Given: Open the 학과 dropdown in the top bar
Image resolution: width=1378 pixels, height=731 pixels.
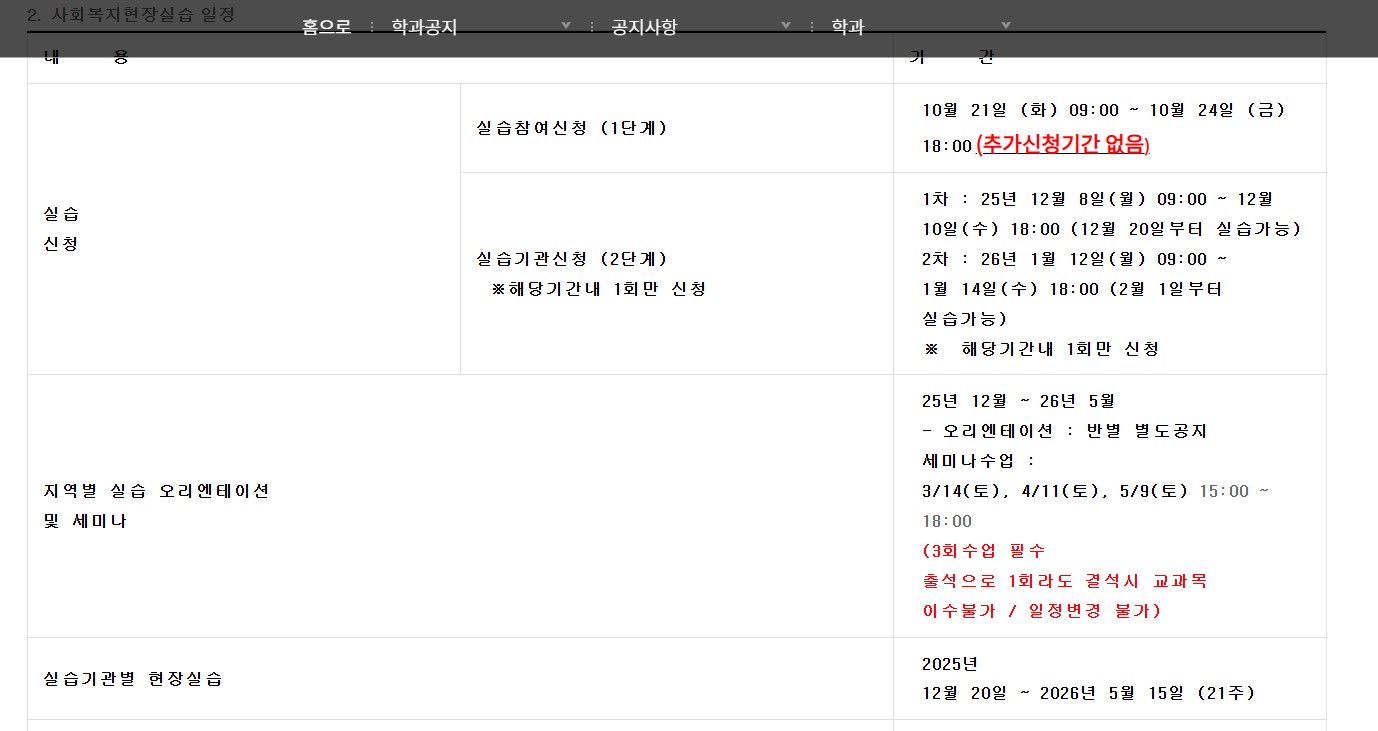Looking at the screenshot, I should click(922, 28).
